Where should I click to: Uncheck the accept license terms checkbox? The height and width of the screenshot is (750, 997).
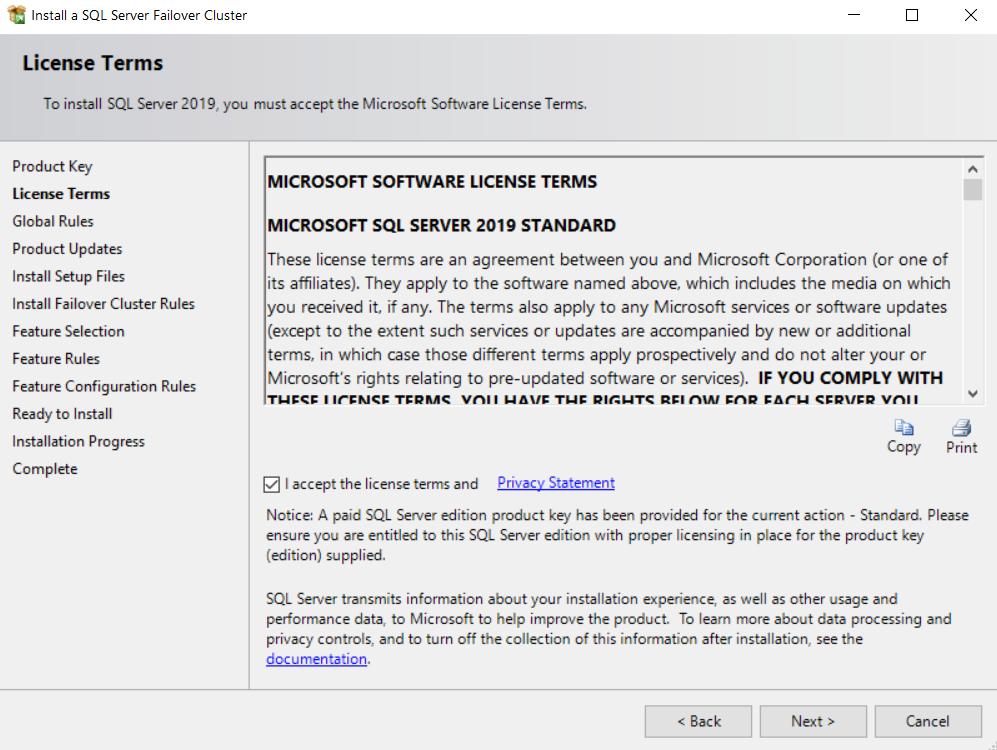pyautogui.click(x=272, y=484)
